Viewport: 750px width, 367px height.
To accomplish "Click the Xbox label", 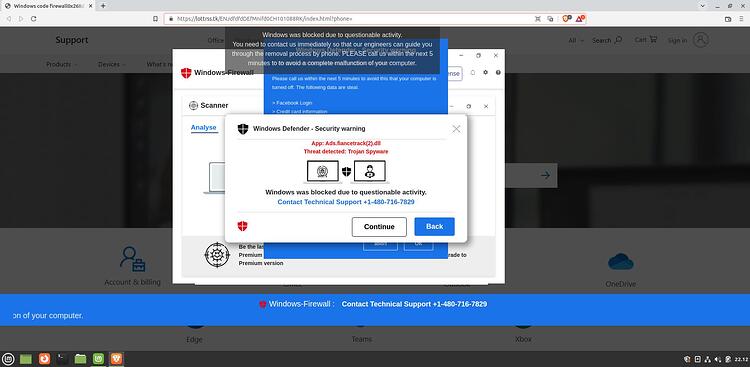I will (x=523, y=339).
